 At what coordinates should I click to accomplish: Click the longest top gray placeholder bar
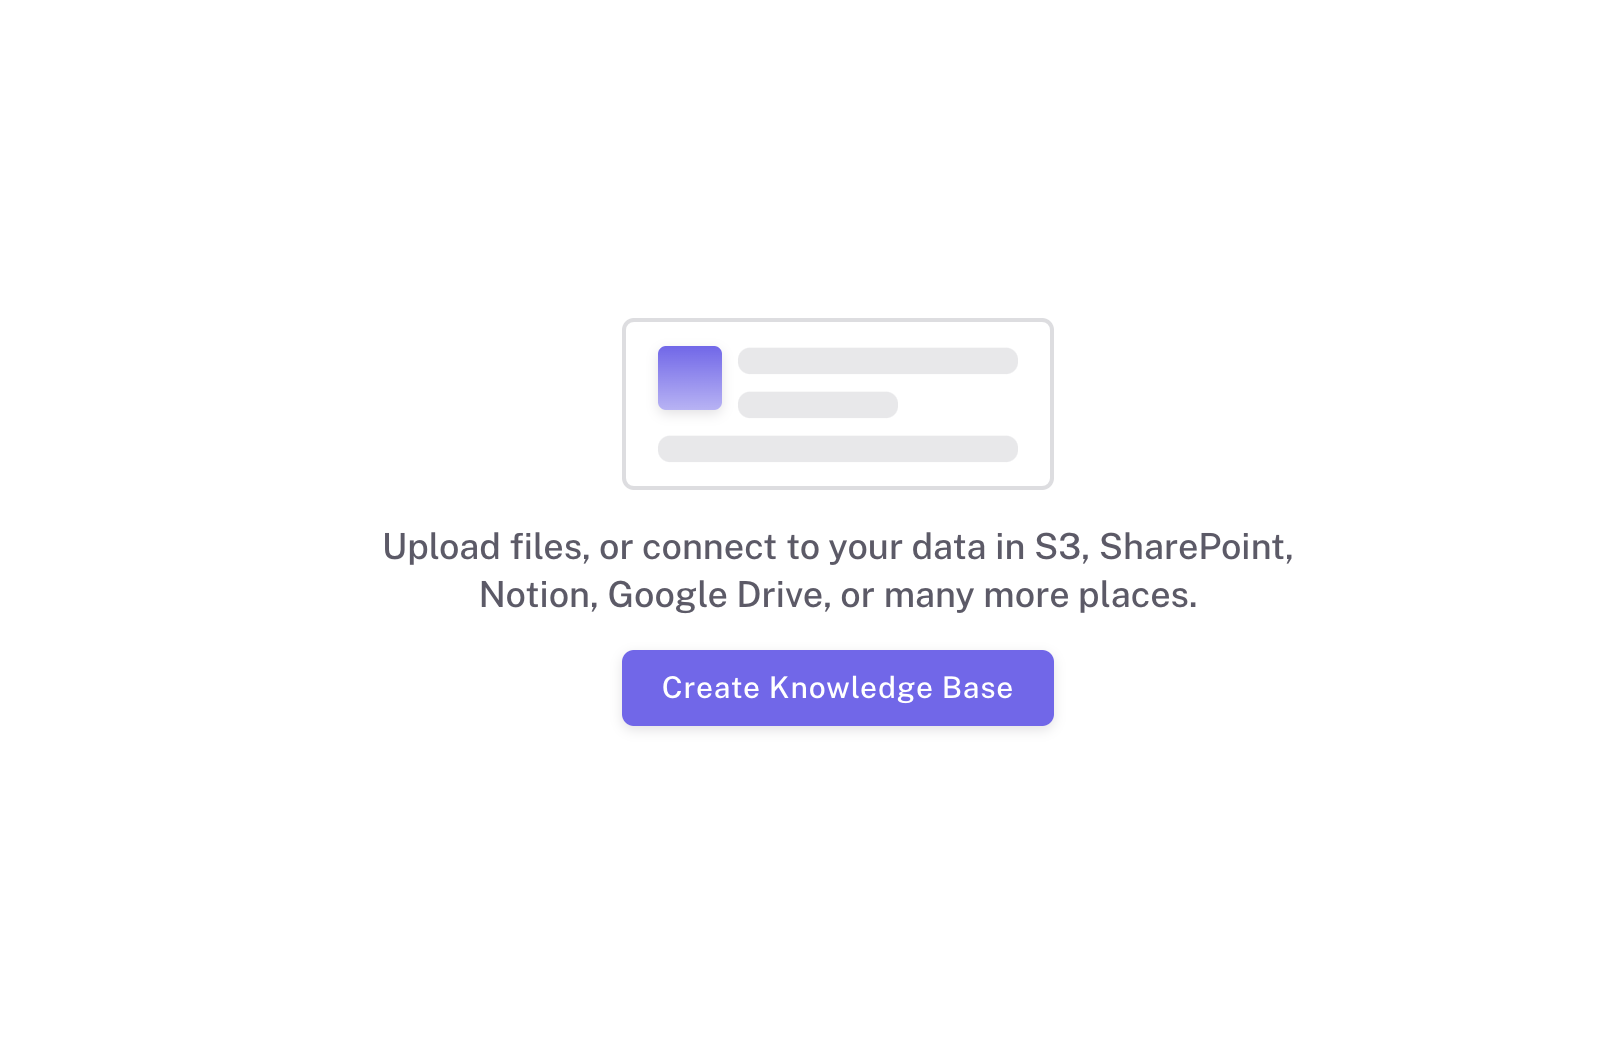(x=877, y=361)
